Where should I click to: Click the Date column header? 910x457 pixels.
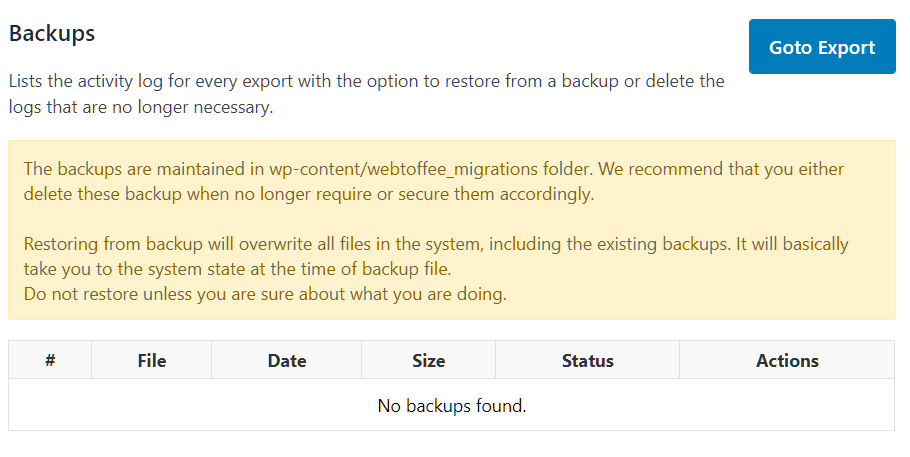[x=287, y=360]
